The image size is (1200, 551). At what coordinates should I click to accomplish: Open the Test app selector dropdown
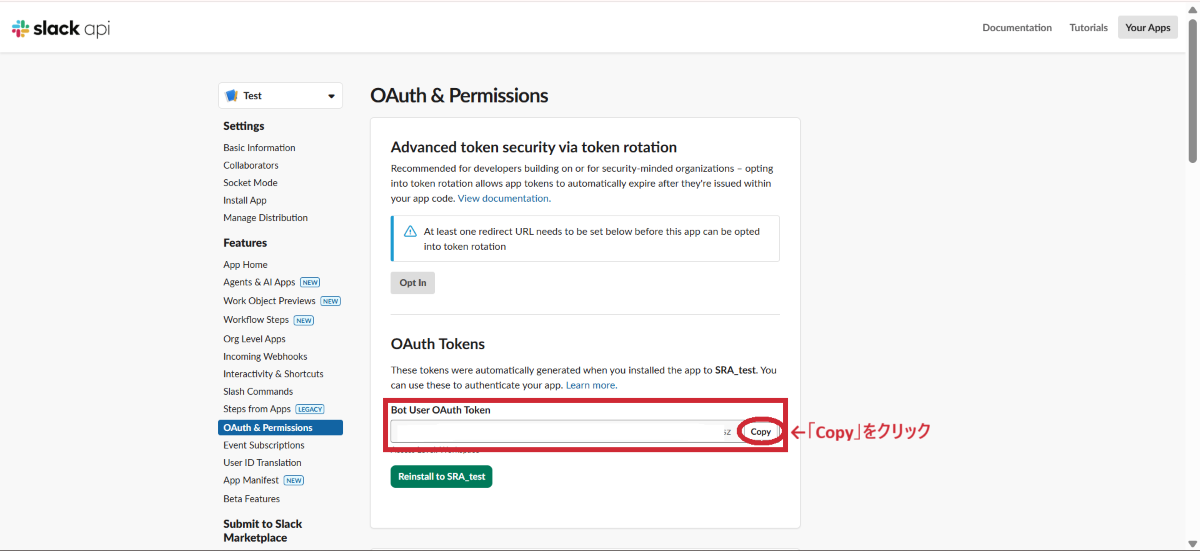[x=331, y=96]
